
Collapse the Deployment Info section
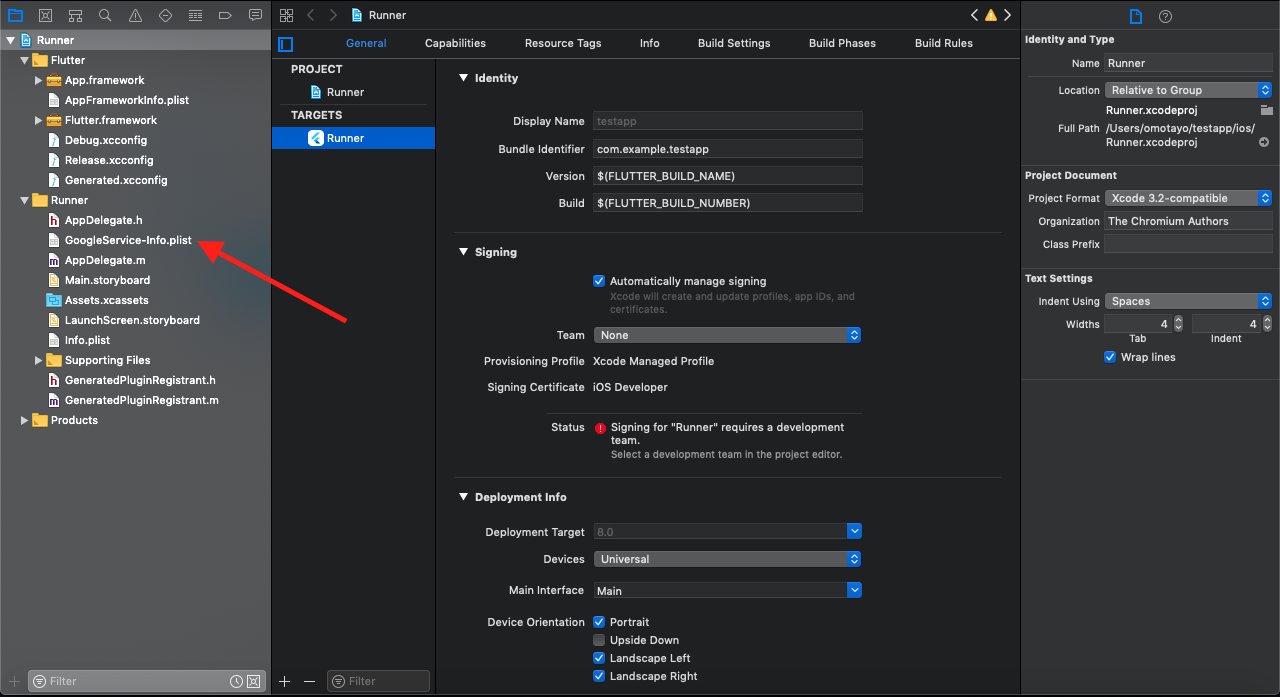463,497
